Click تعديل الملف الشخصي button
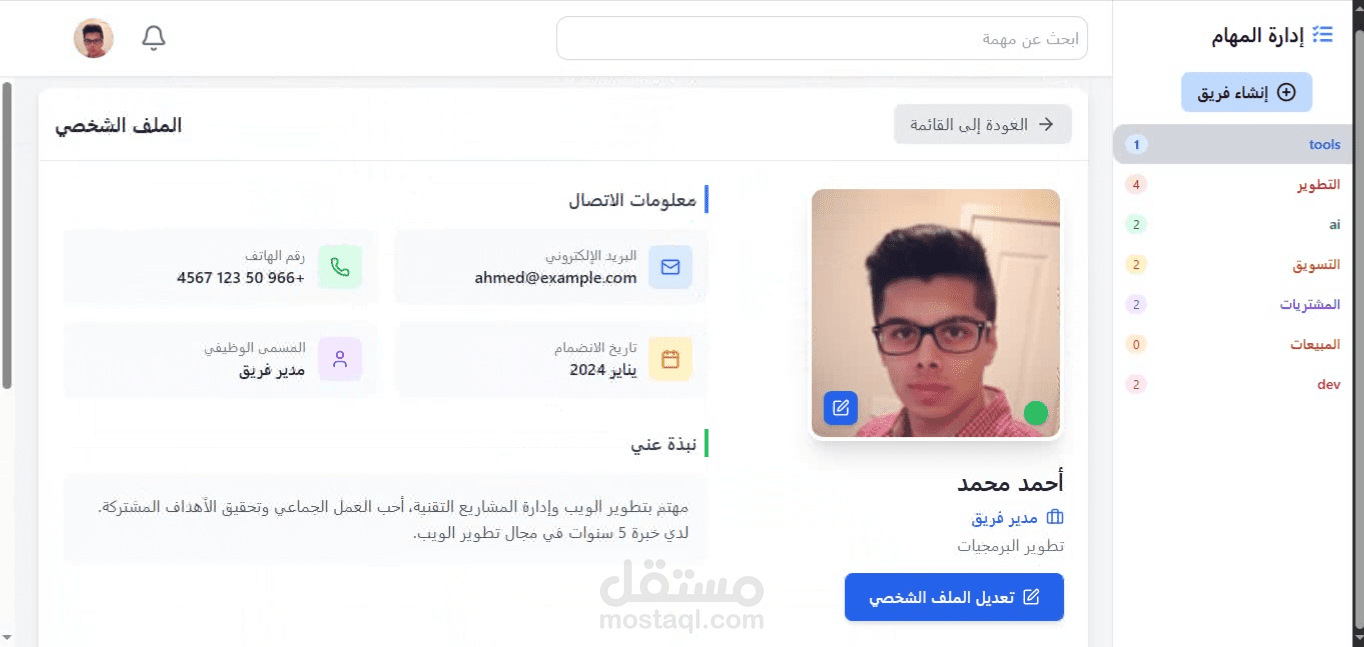Viewport: 1364px width, 647px height. tap(954, 597)
